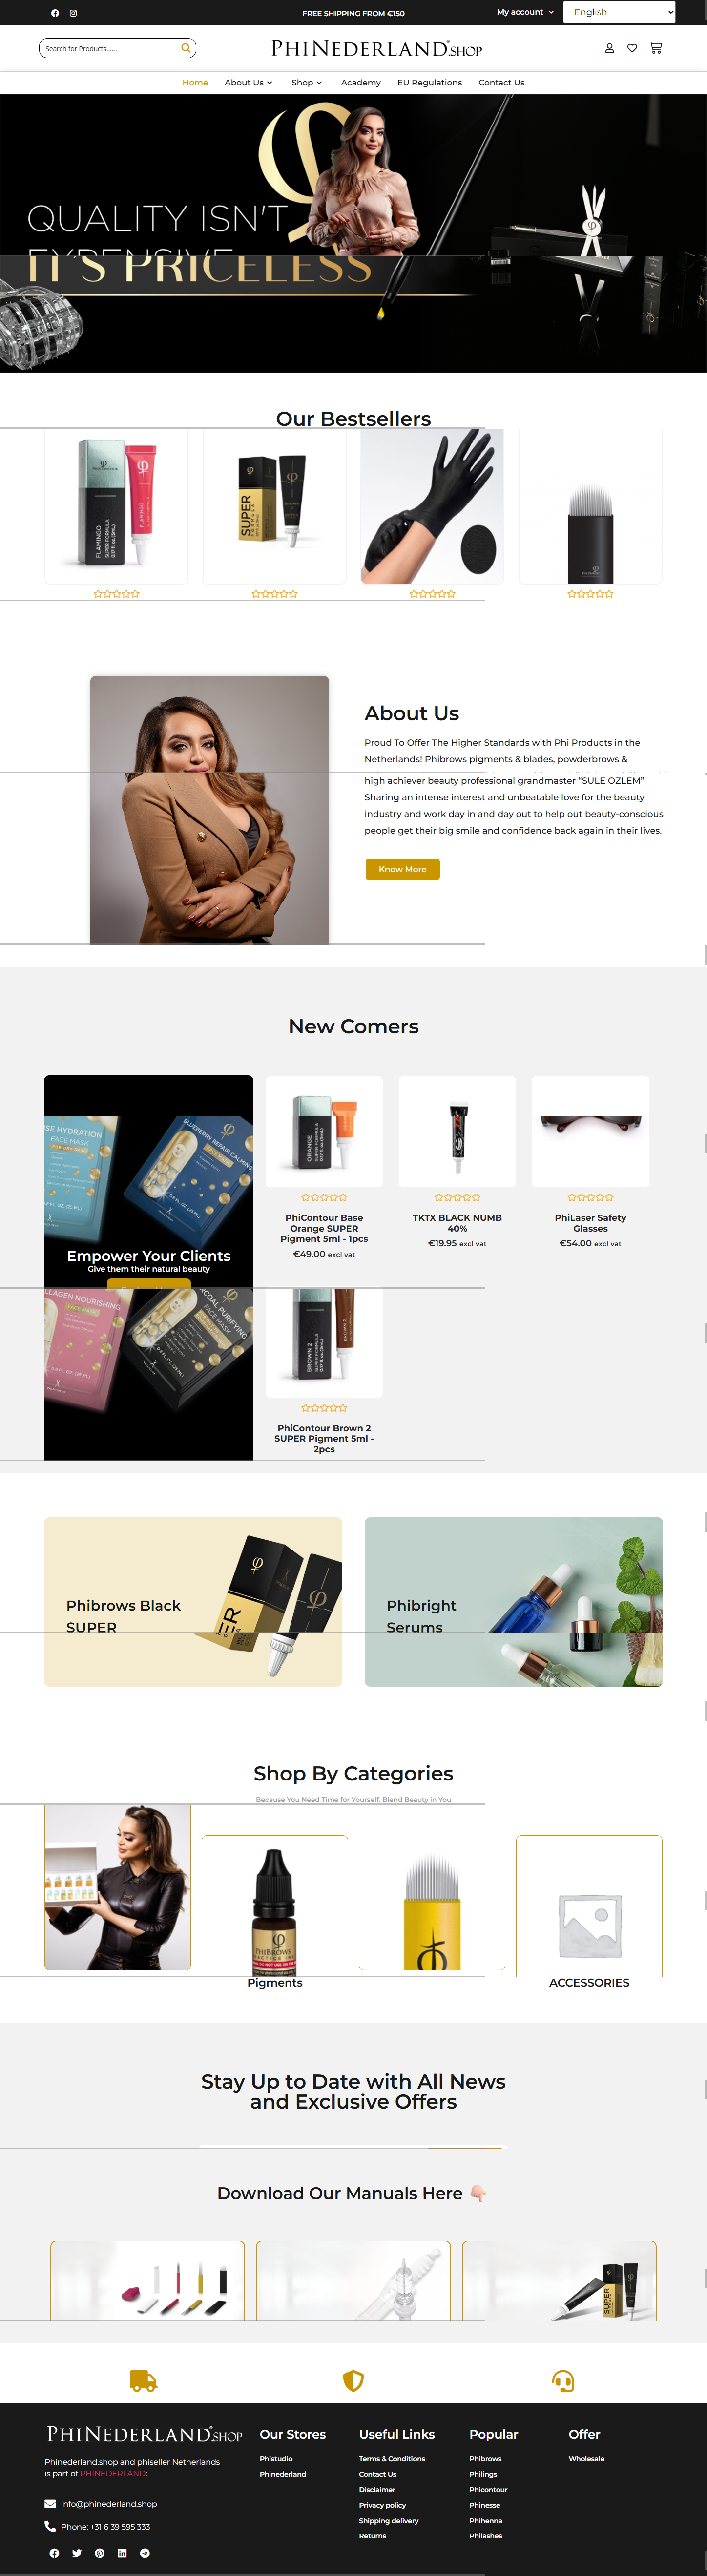Open the LinkedIn icon in footer

tap(122, 2553)
